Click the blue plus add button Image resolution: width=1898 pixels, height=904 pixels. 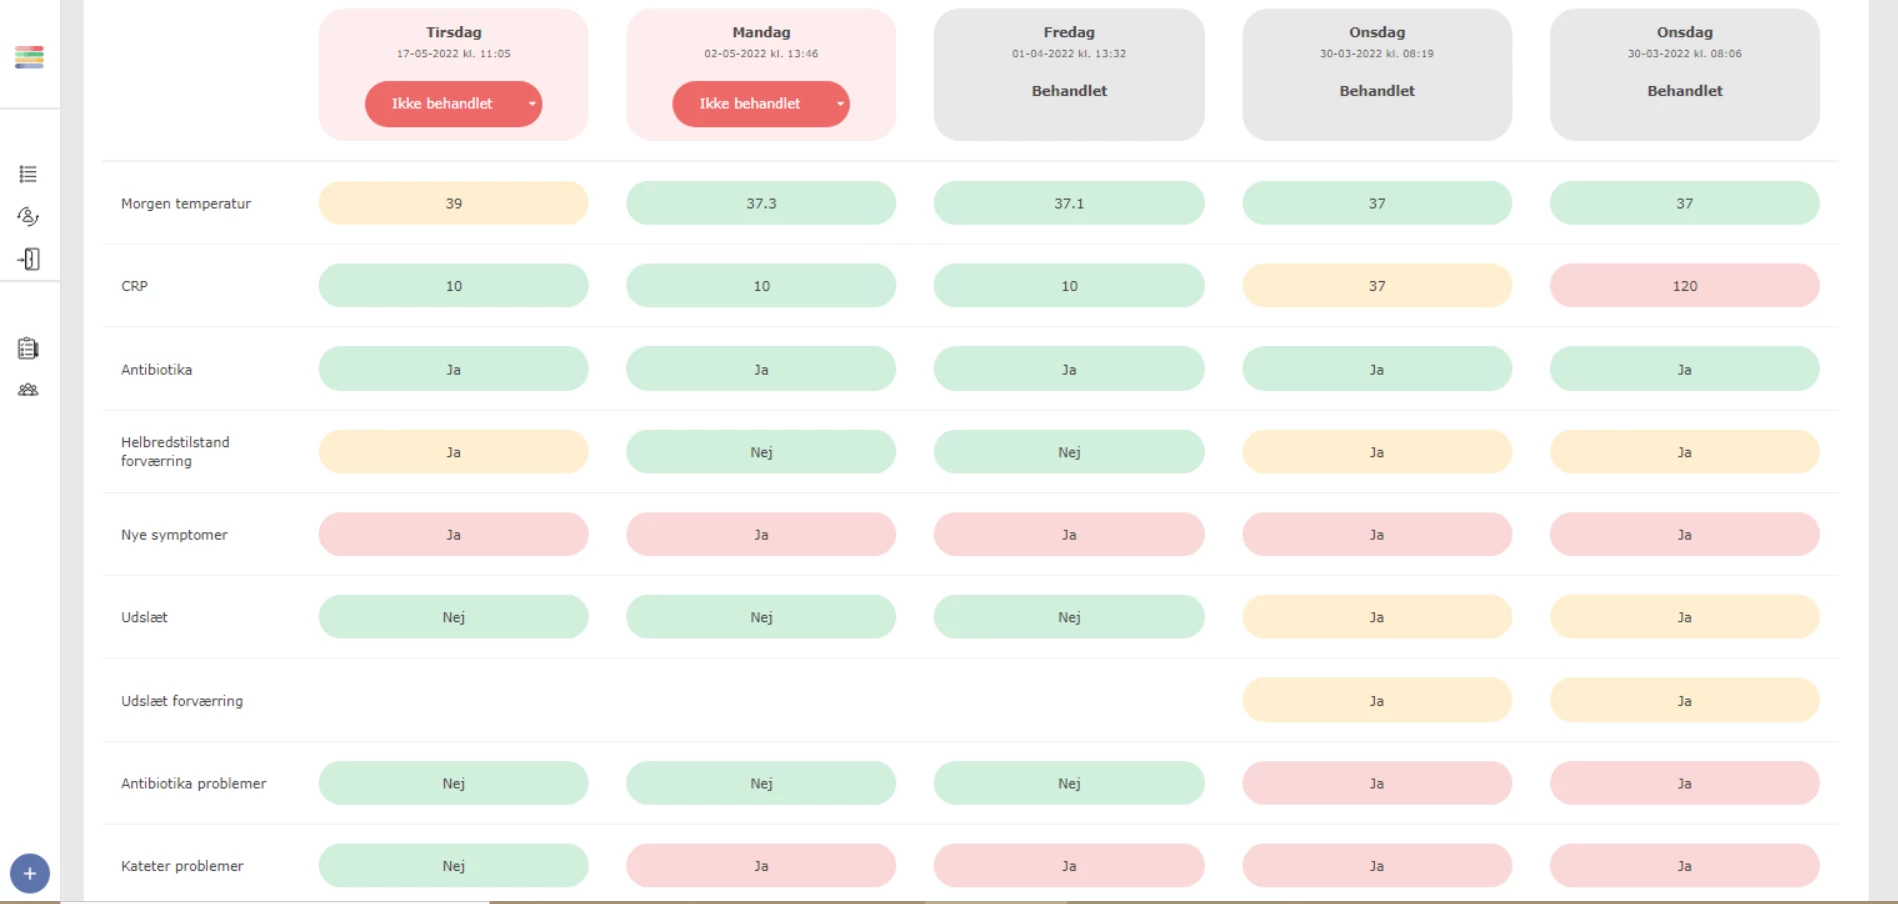click(30, 873)
